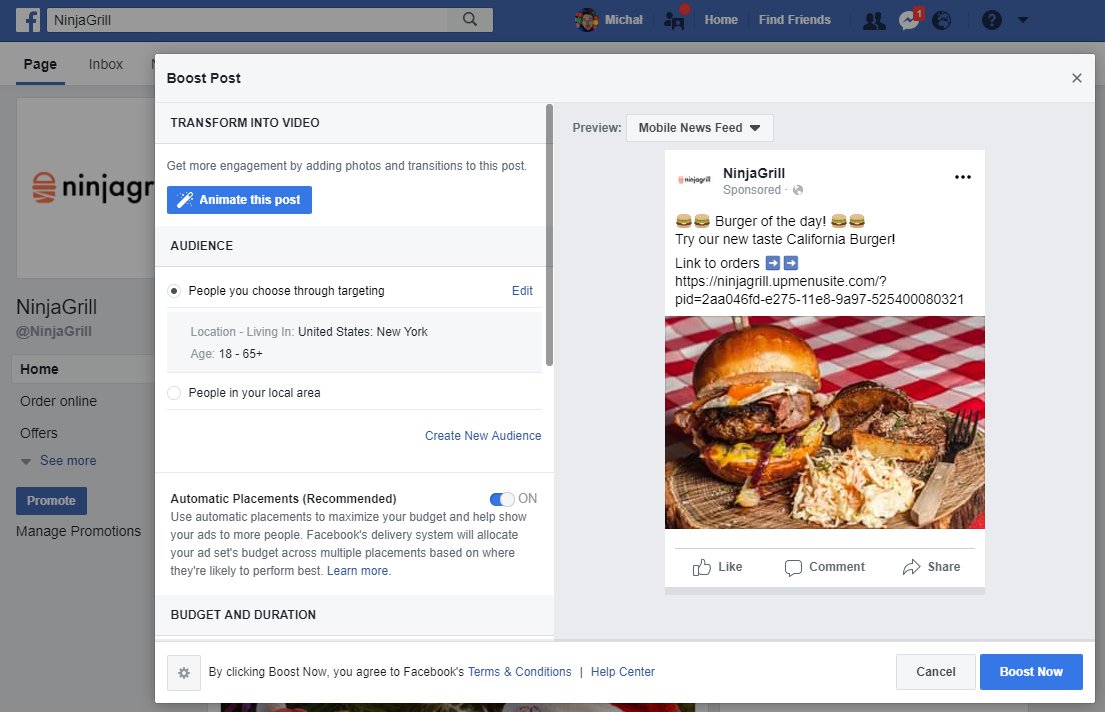Open the Mobile News Feed preview dropdown
The image size is (1105, 712).
pyautogui.click(x=699, y=128)
